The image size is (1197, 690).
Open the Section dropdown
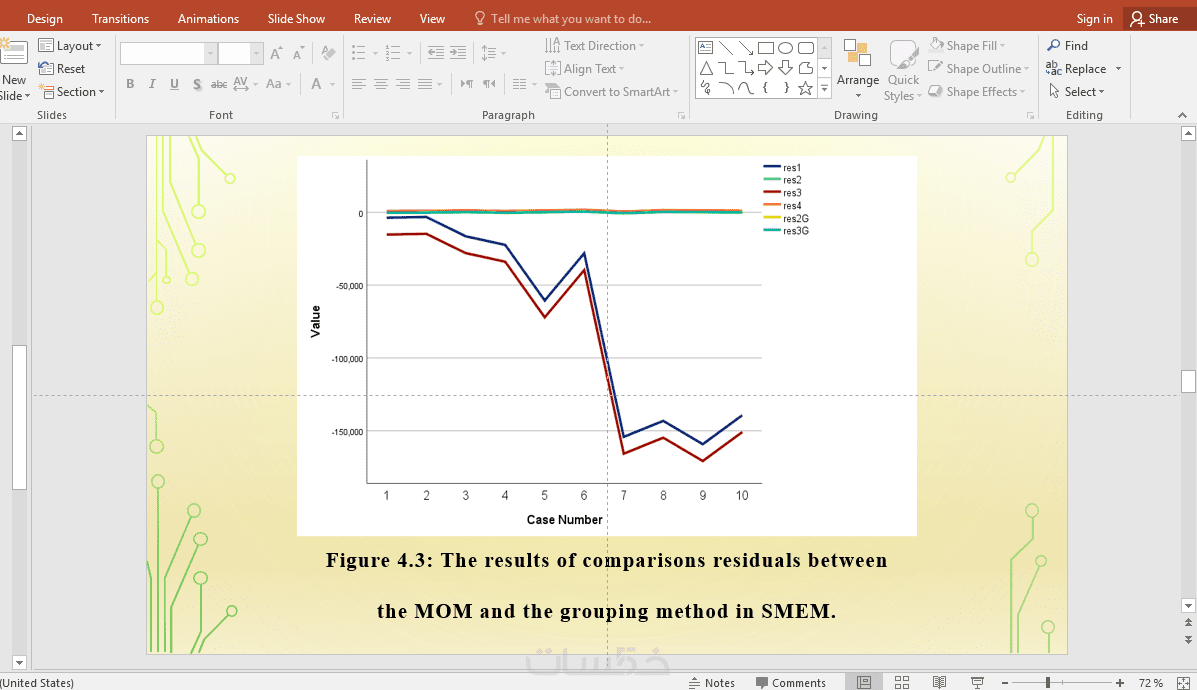[x=72, y=92]
